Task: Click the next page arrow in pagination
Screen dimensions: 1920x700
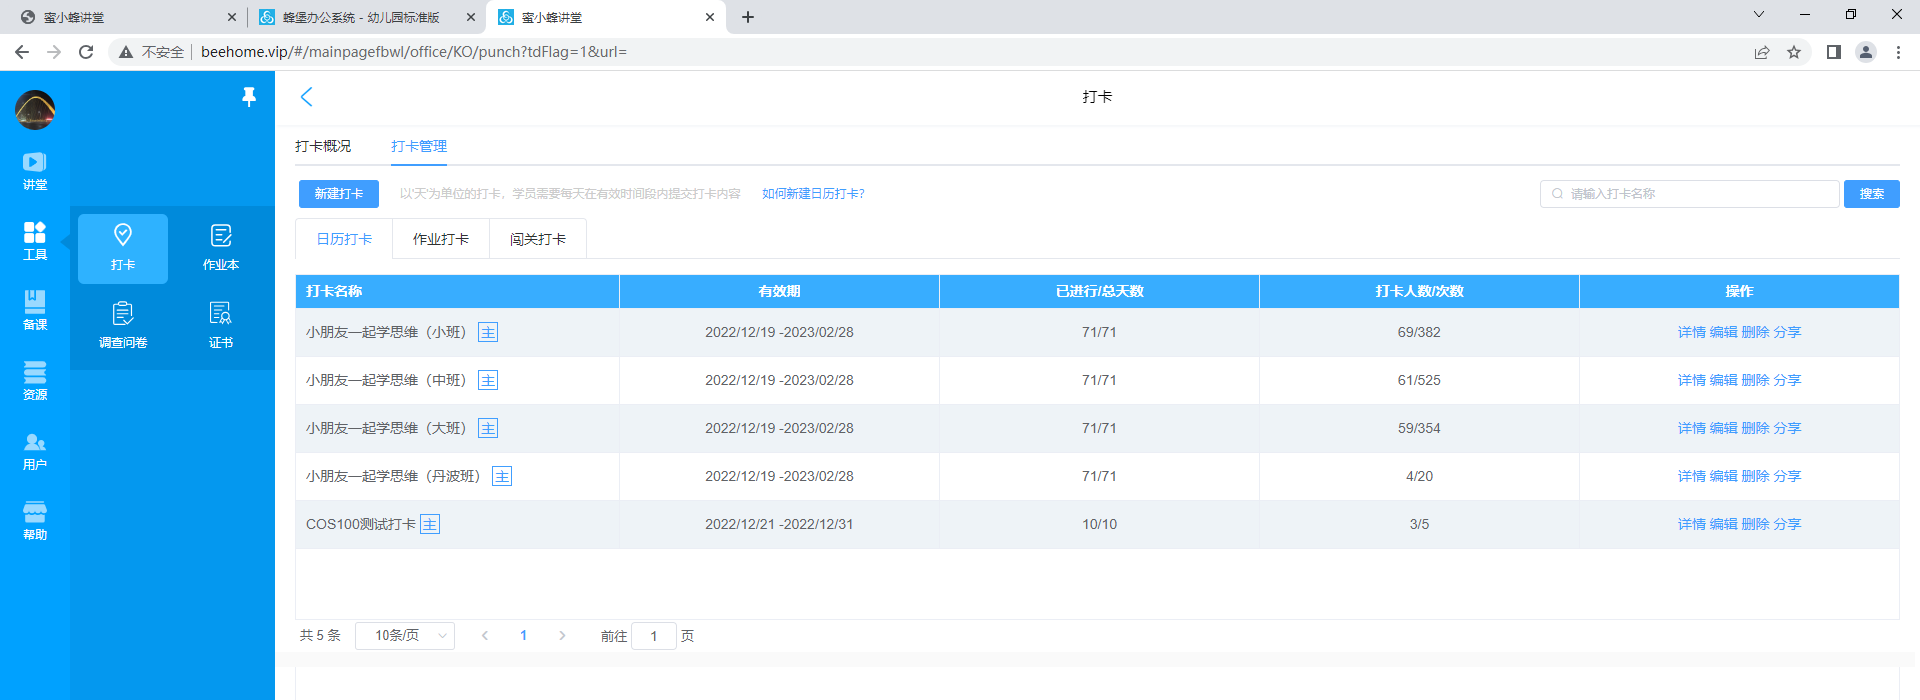Action: (562, 636)
